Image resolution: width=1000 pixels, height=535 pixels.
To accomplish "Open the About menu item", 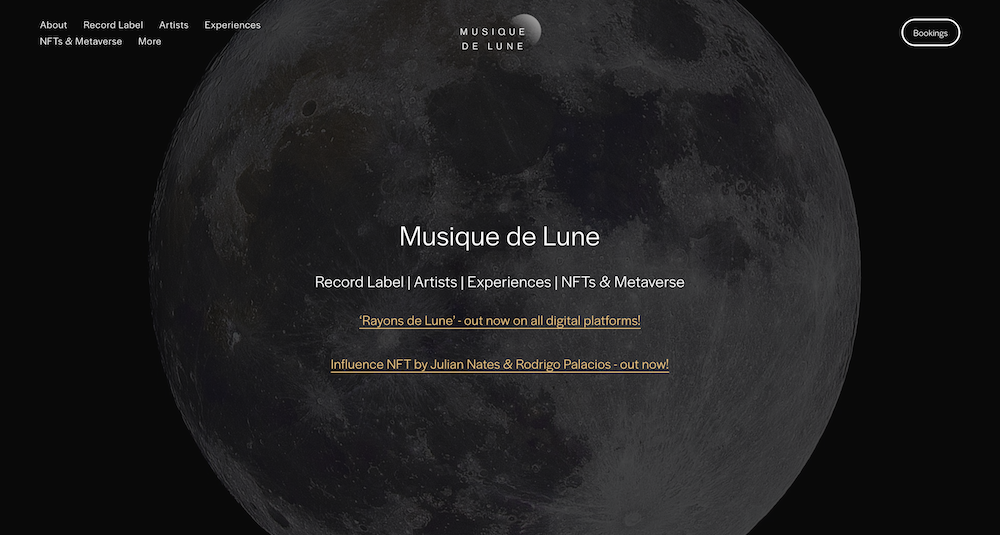I will (x=53, y=25).
